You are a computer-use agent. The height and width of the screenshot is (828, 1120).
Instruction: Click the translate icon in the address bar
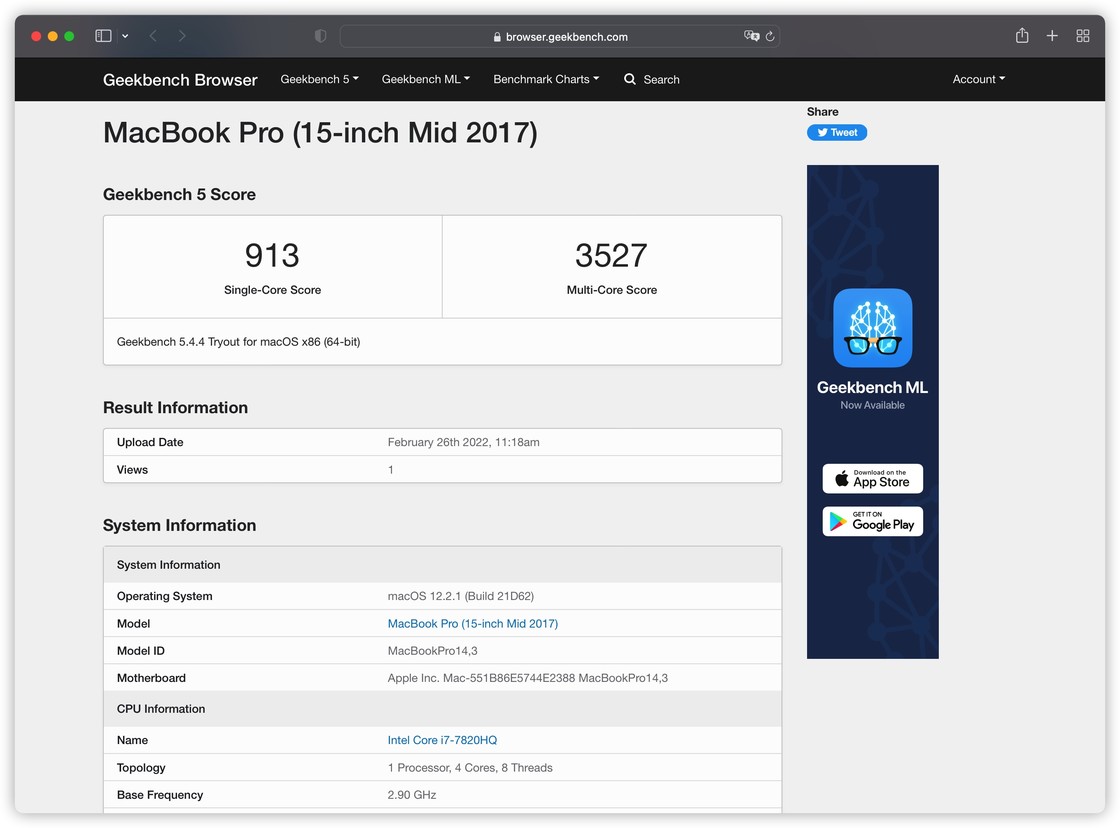pos(751,36)
